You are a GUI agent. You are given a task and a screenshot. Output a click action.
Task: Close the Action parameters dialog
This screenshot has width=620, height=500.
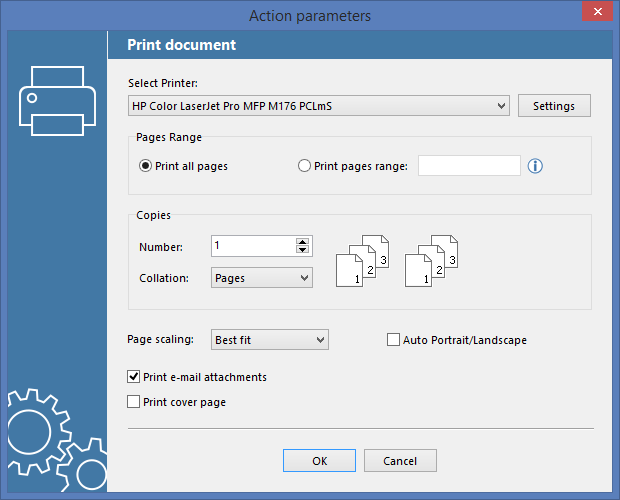click(x=597, y=11)
